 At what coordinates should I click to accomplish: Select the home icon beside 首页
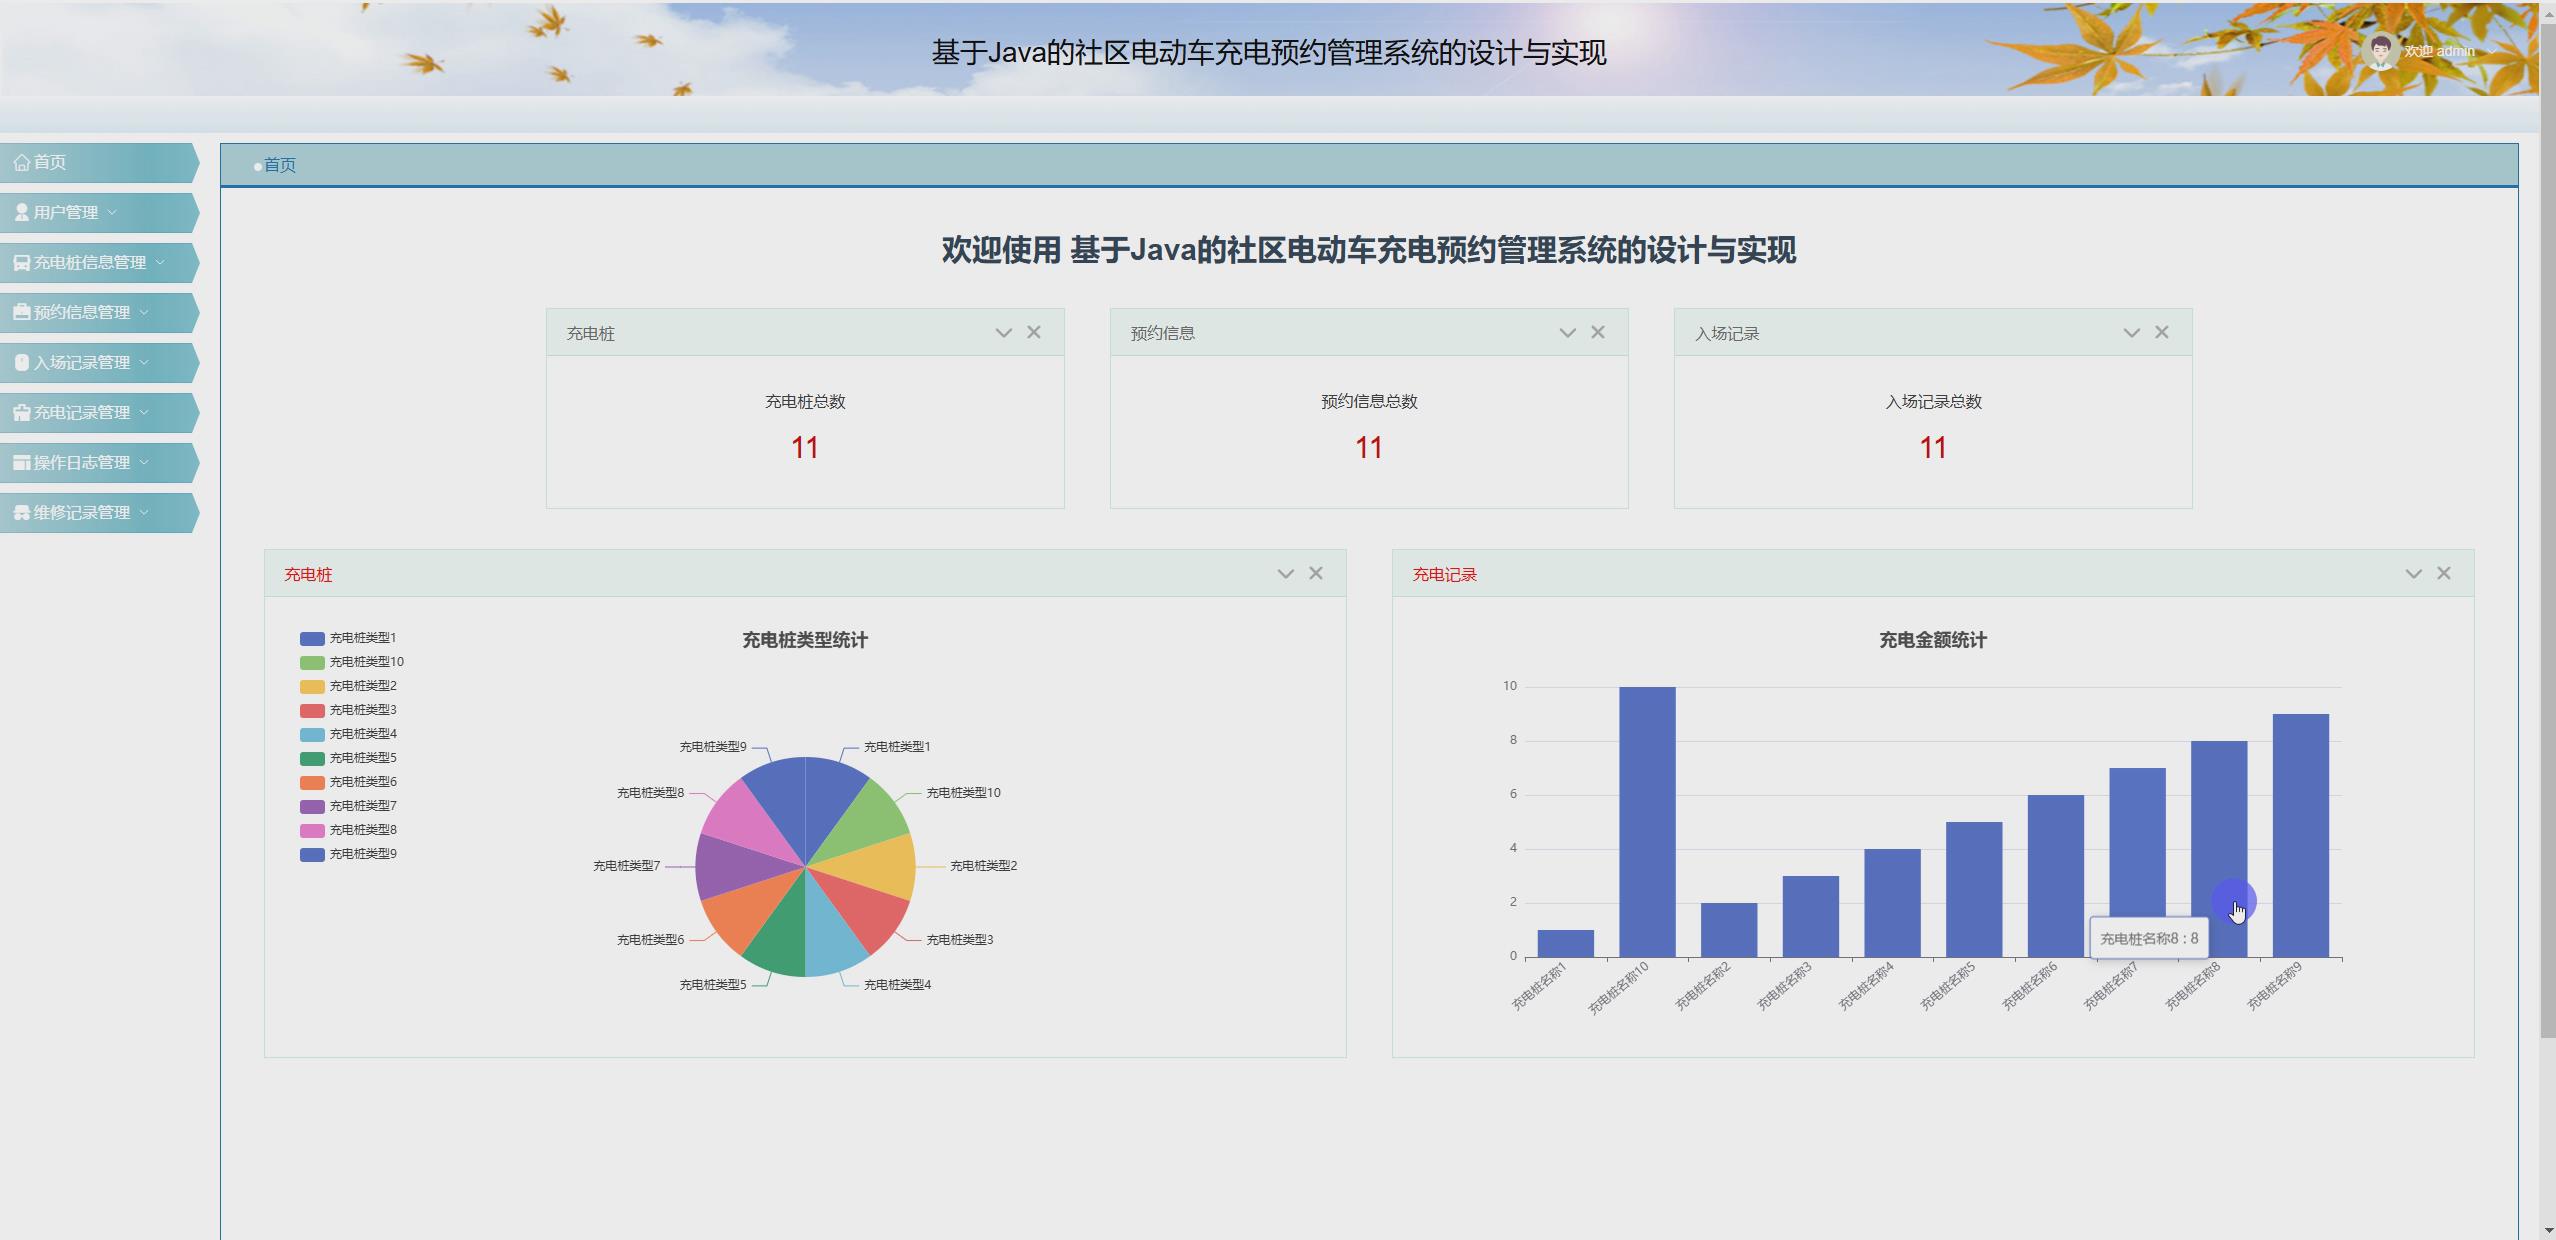[x=22, y=162]
